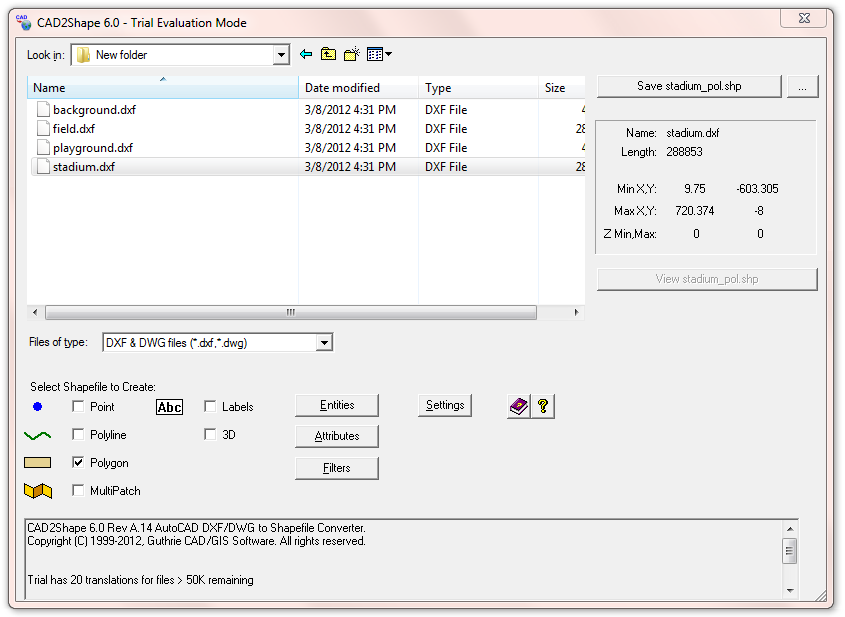Image resolution: width=845 pixels, height=617 pixels.
Task: Click the View stadium_pol.shp button
Action: [707, 279]
